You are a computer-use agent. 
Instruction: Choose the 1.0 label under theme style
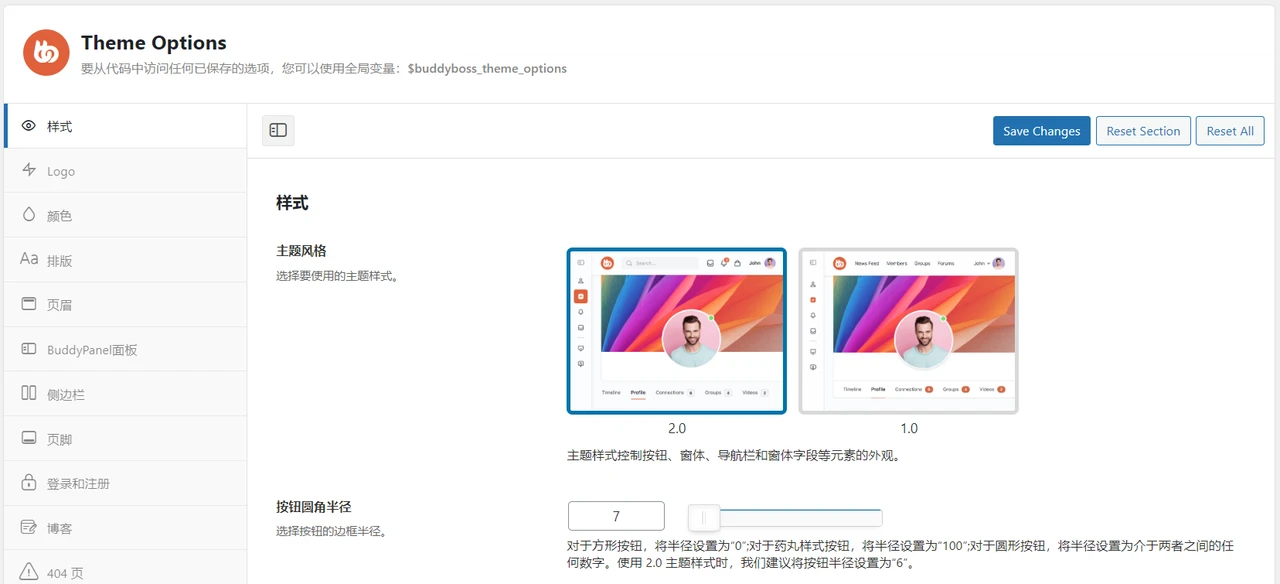coord(908,428)
